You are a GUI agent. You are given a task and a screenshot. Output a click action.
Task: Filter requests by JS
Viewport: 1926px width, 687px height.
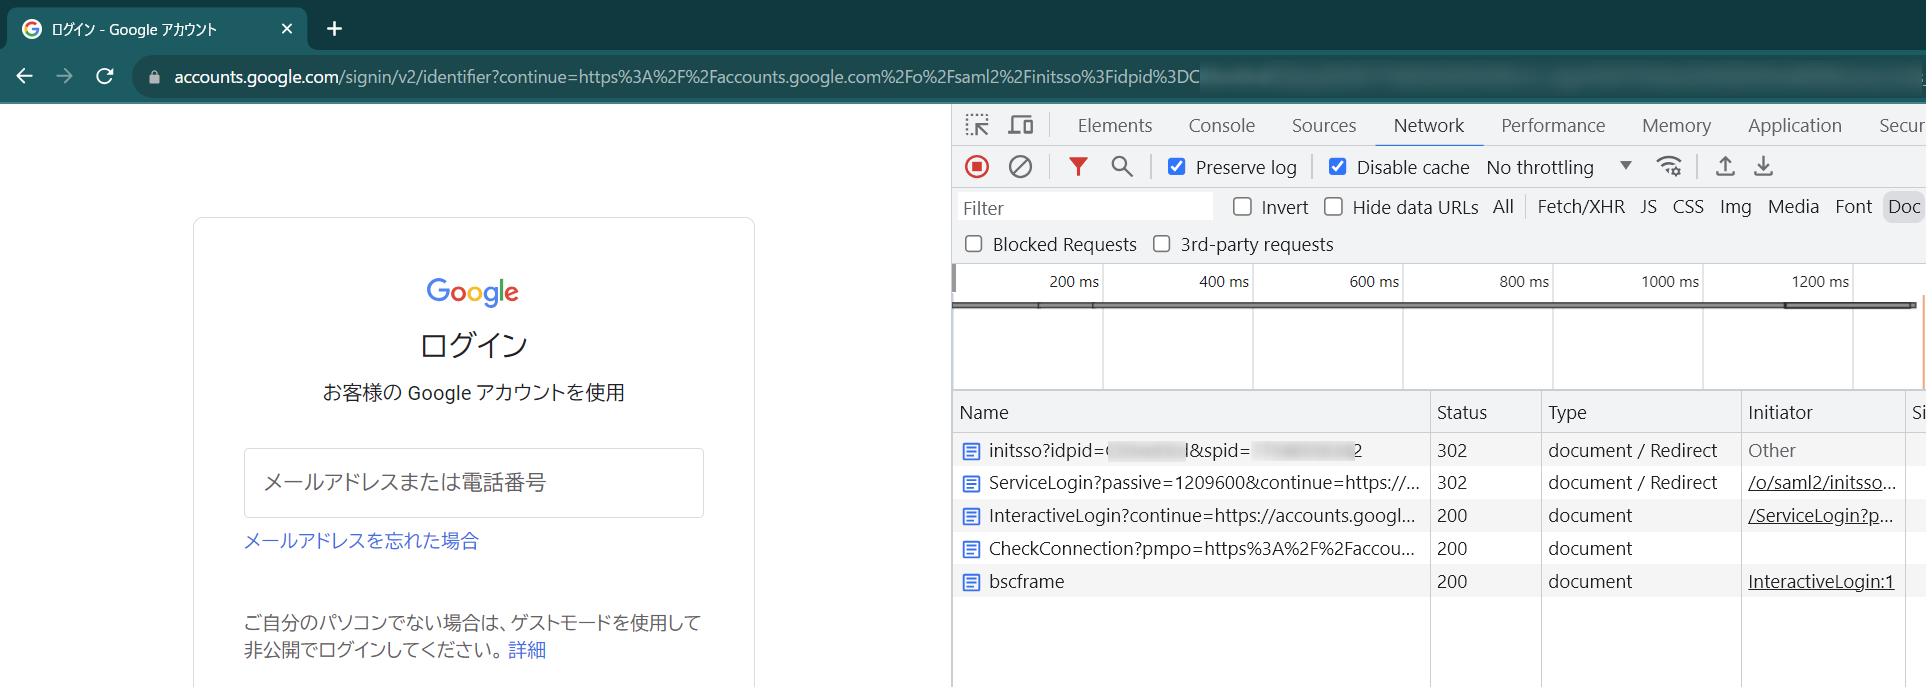pos(1648,207)
